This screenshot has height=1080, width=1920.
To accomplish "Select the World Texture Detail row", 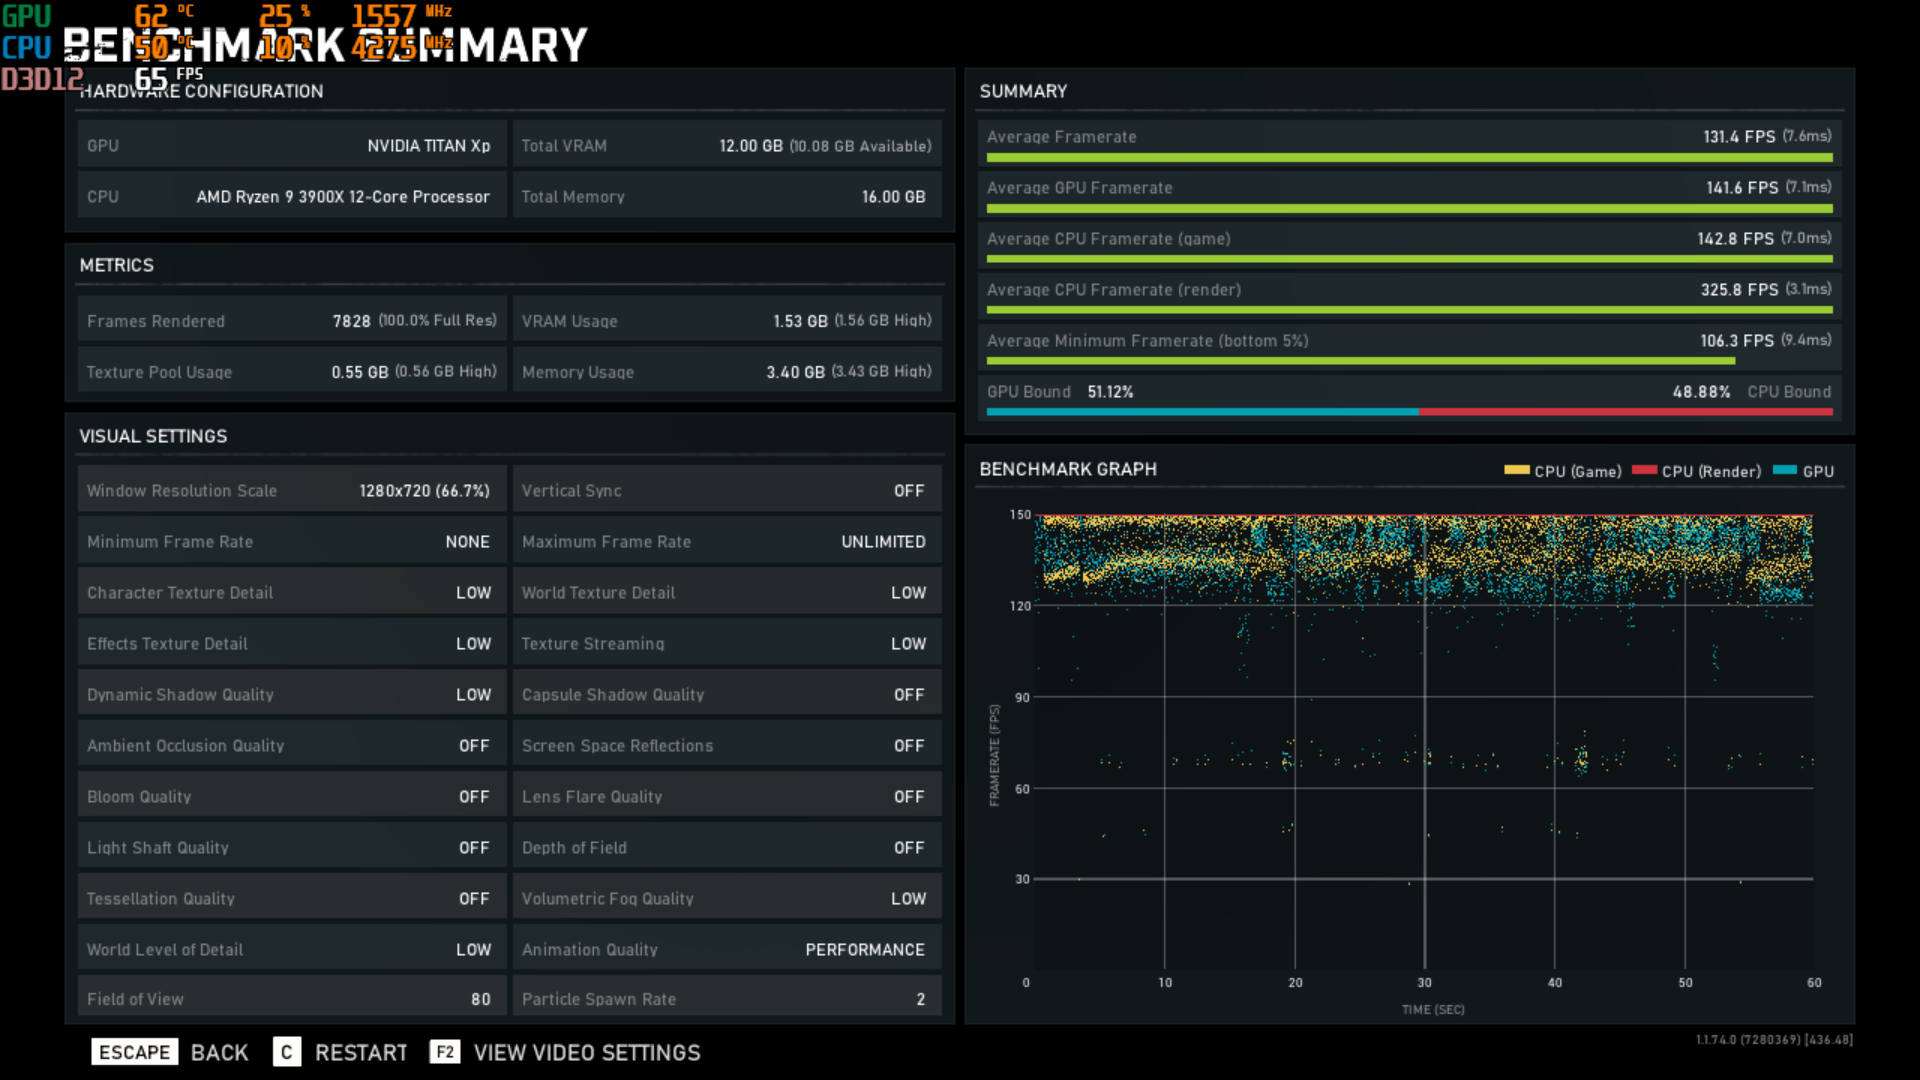I will 727,592.
